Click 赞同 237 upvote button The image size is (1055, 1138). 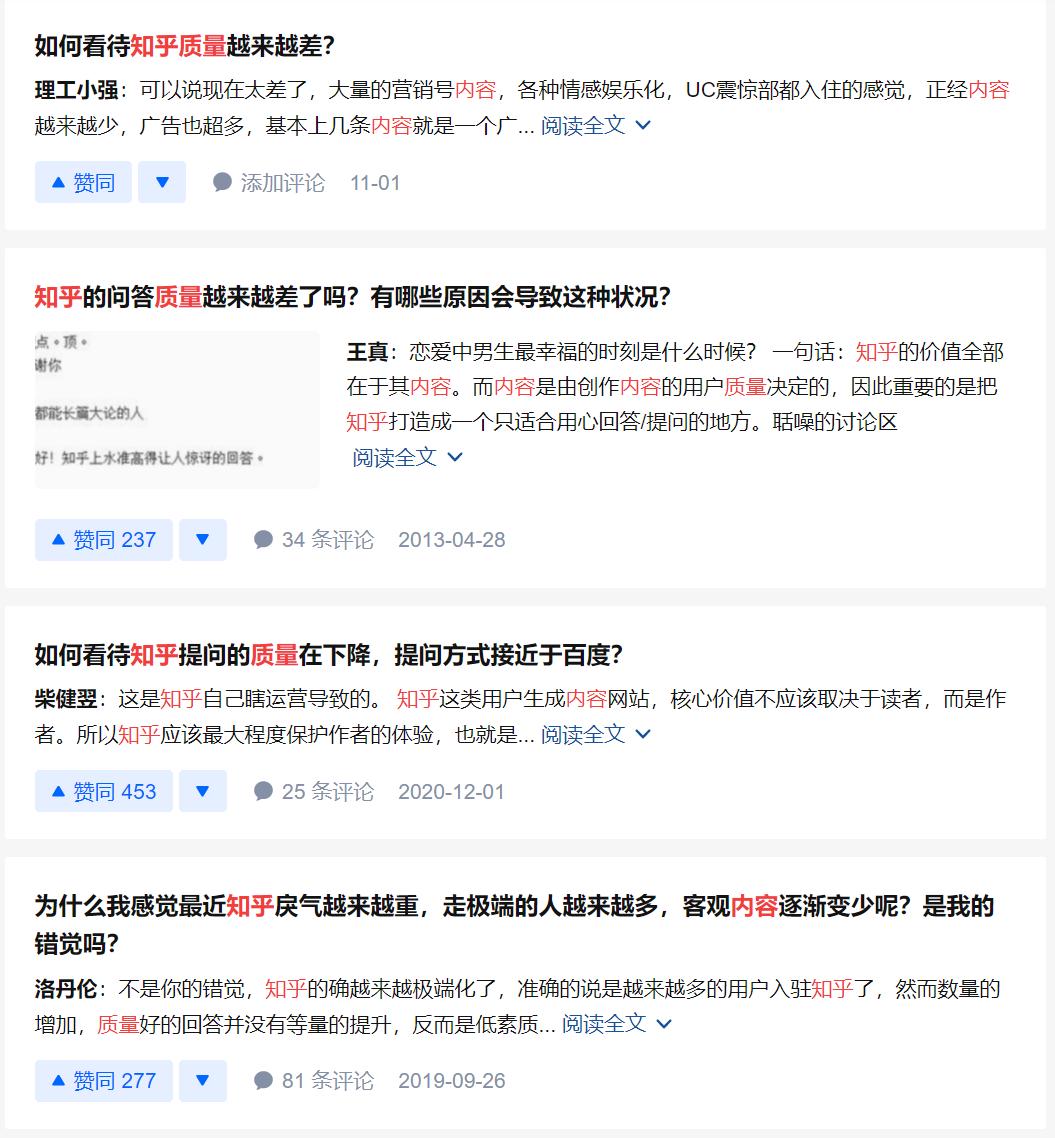[104, 540]
